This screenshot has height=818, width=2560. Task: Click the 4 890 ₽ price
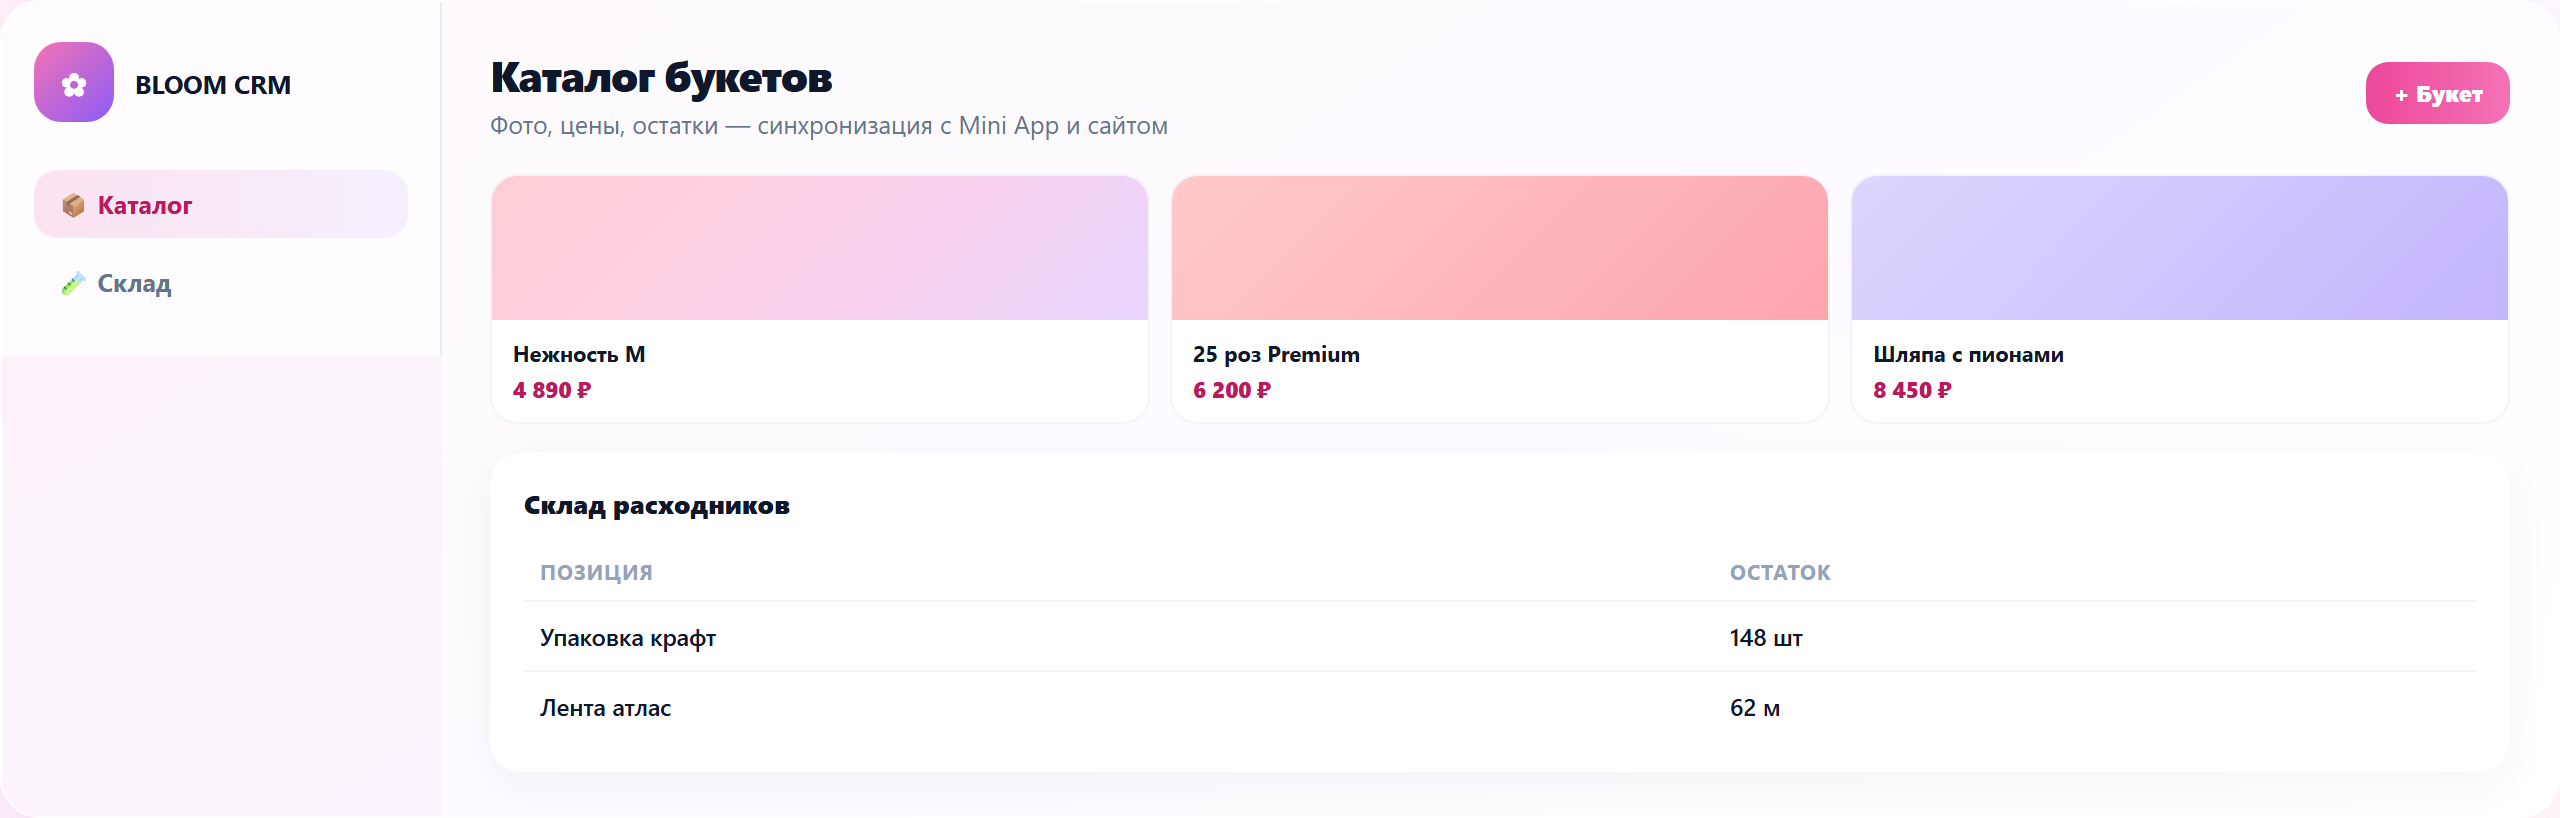[552, 390]
